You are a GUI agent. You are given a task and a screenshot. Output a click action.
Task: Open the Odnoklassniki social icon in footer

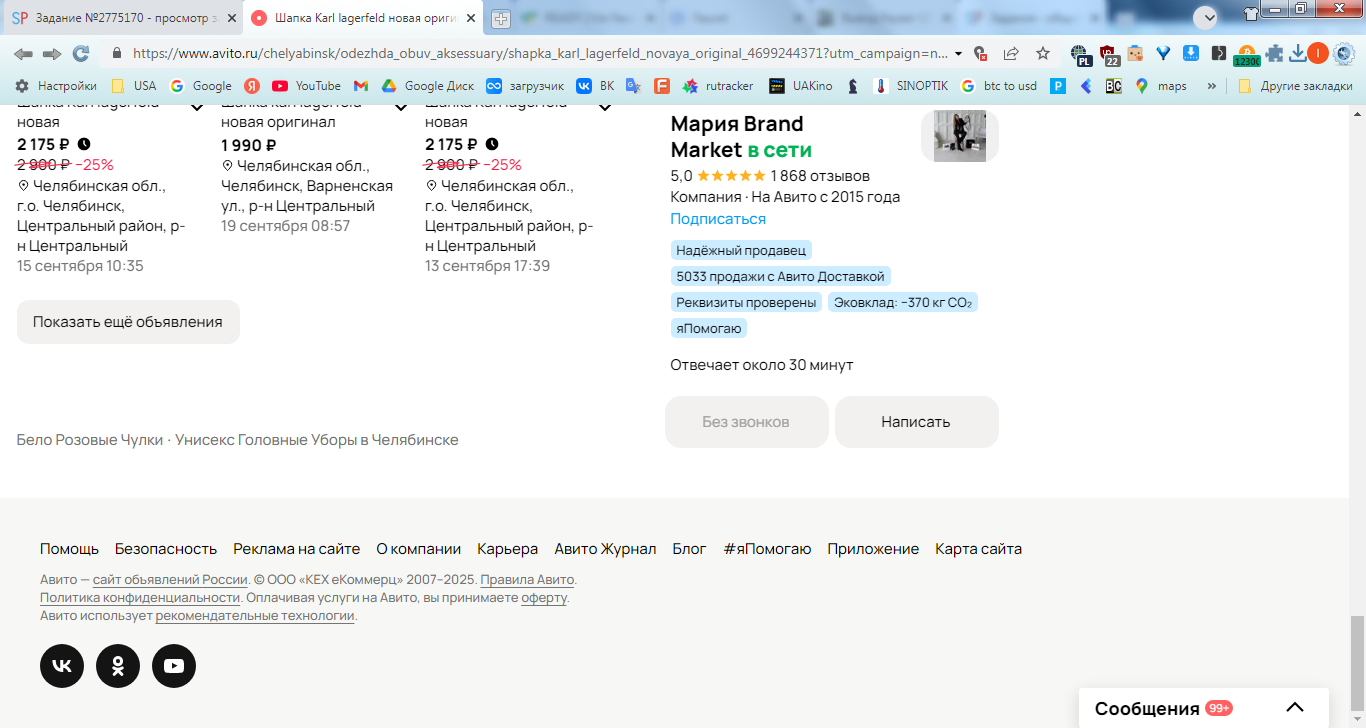[118, 666]
